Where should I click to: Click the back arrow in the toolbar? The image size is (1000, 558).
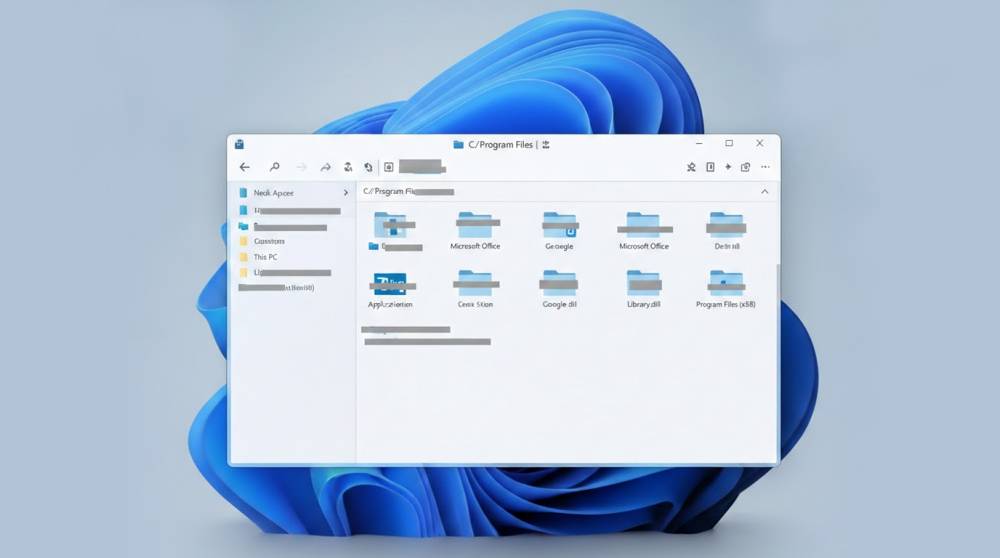[244, 167]
